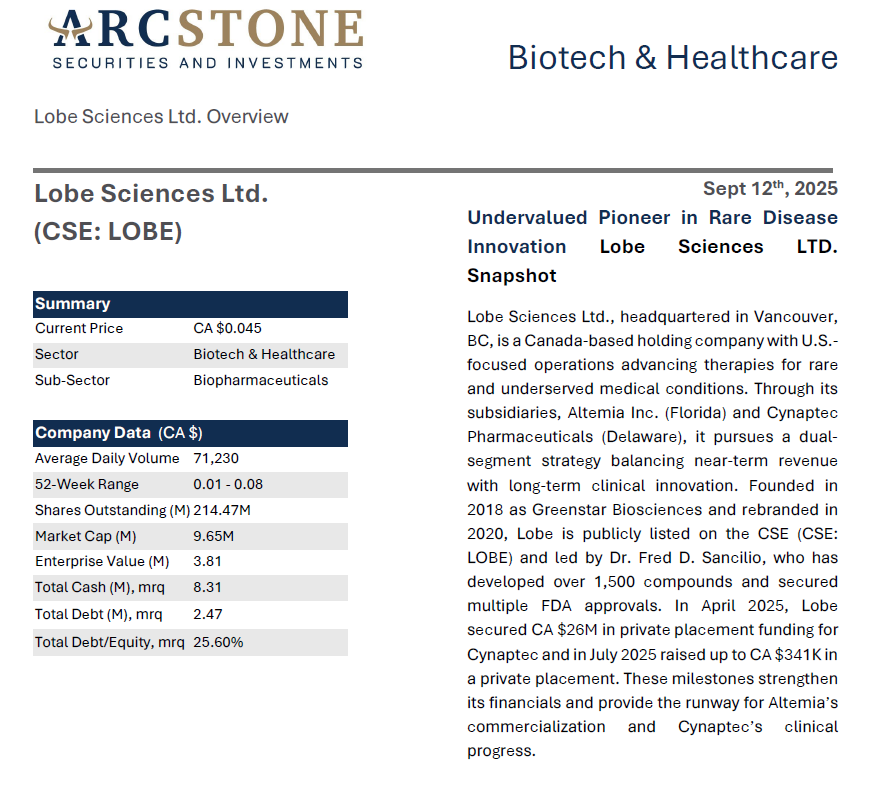The width and height of the screenshot is (880, 796).
Task: Select the Sector row label
Action: [x=57, y=355]
